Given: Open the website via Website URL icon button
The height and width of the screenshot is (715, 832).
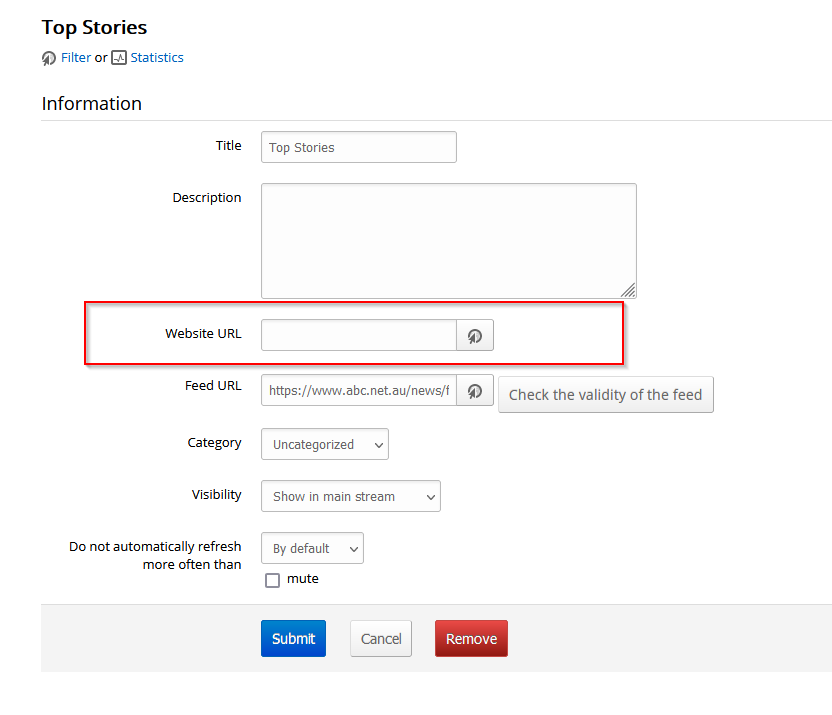Looking at the screenshot, I should tap(475, 336).
